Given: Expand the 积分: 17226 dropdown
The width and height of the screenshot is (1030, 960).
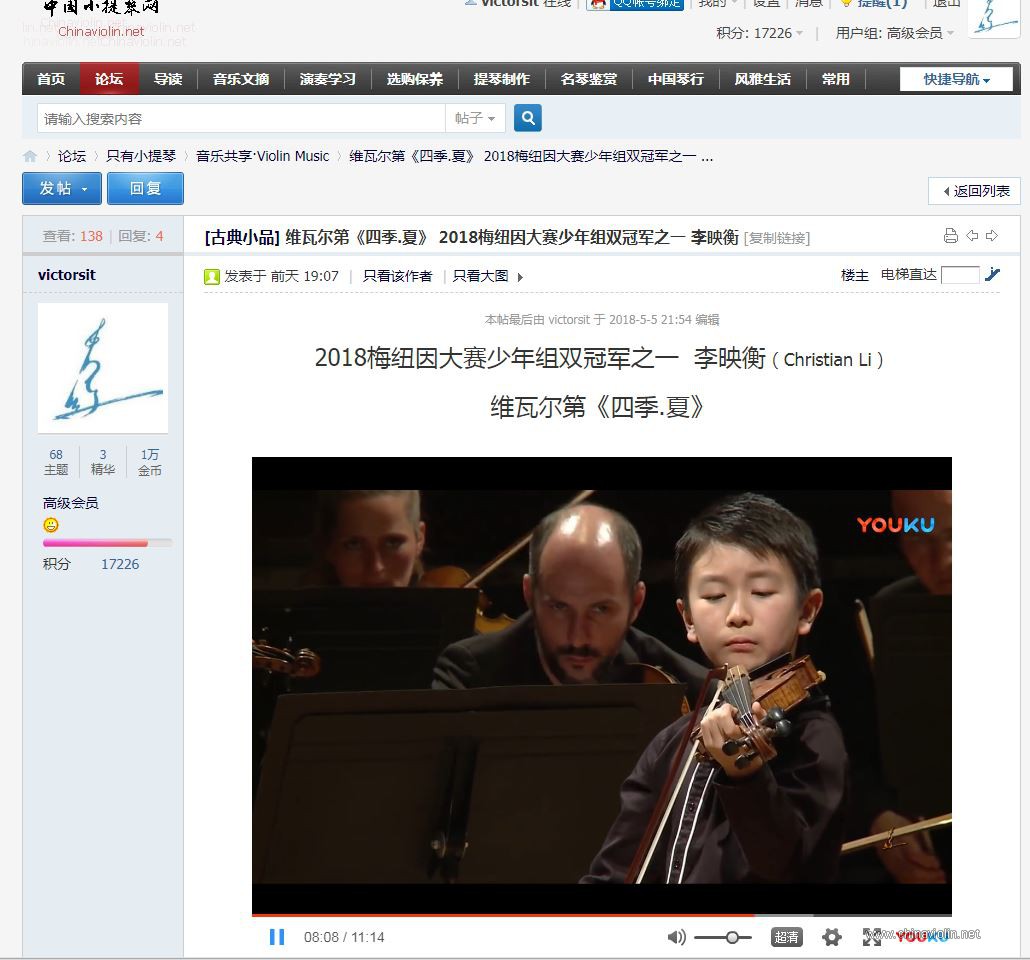Looking at the screenshot, I should point(759,33).
